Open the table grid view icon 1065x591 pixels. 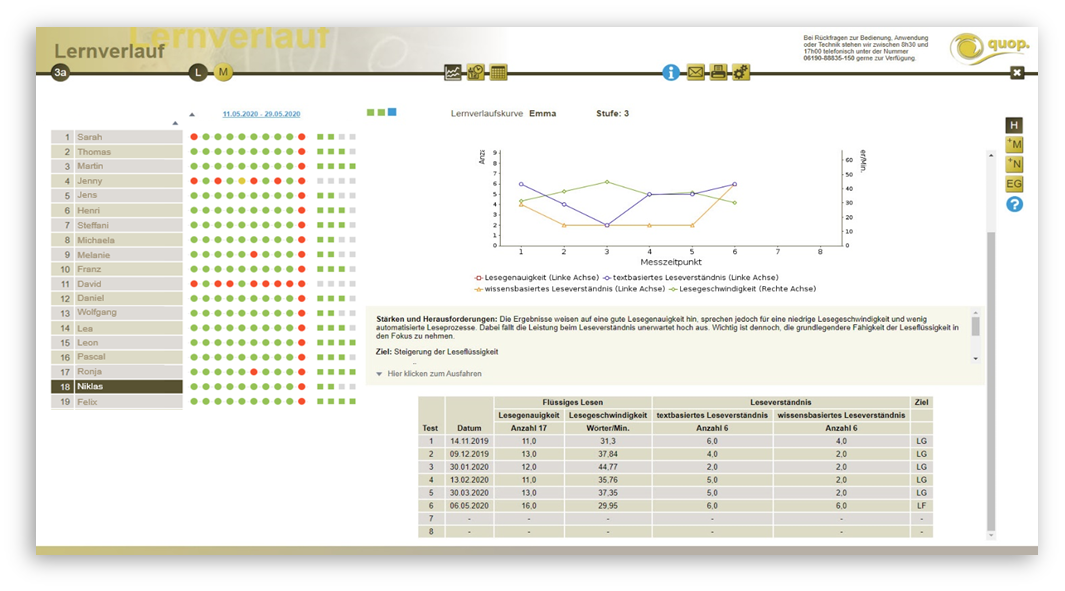(x=499, y=72)
